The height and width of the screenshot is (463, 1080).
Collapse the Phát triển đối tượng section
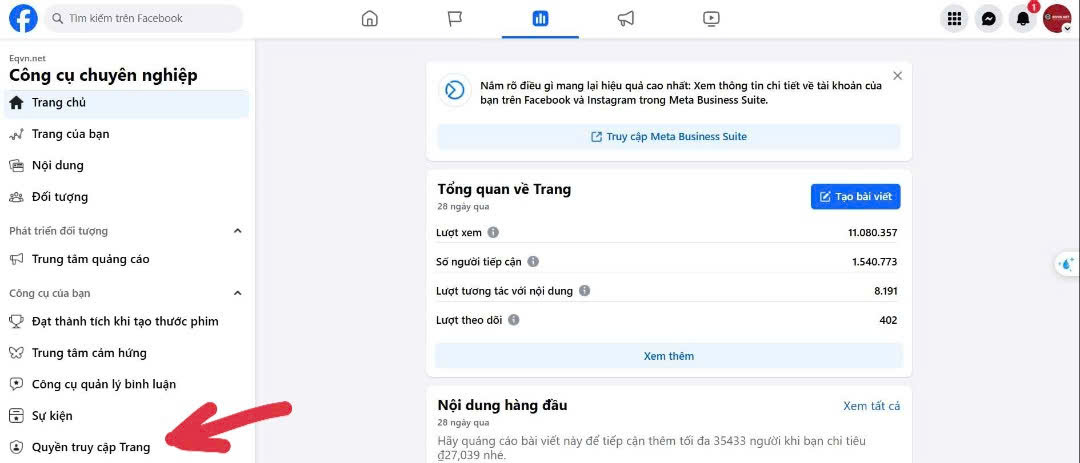coord(238,231)
